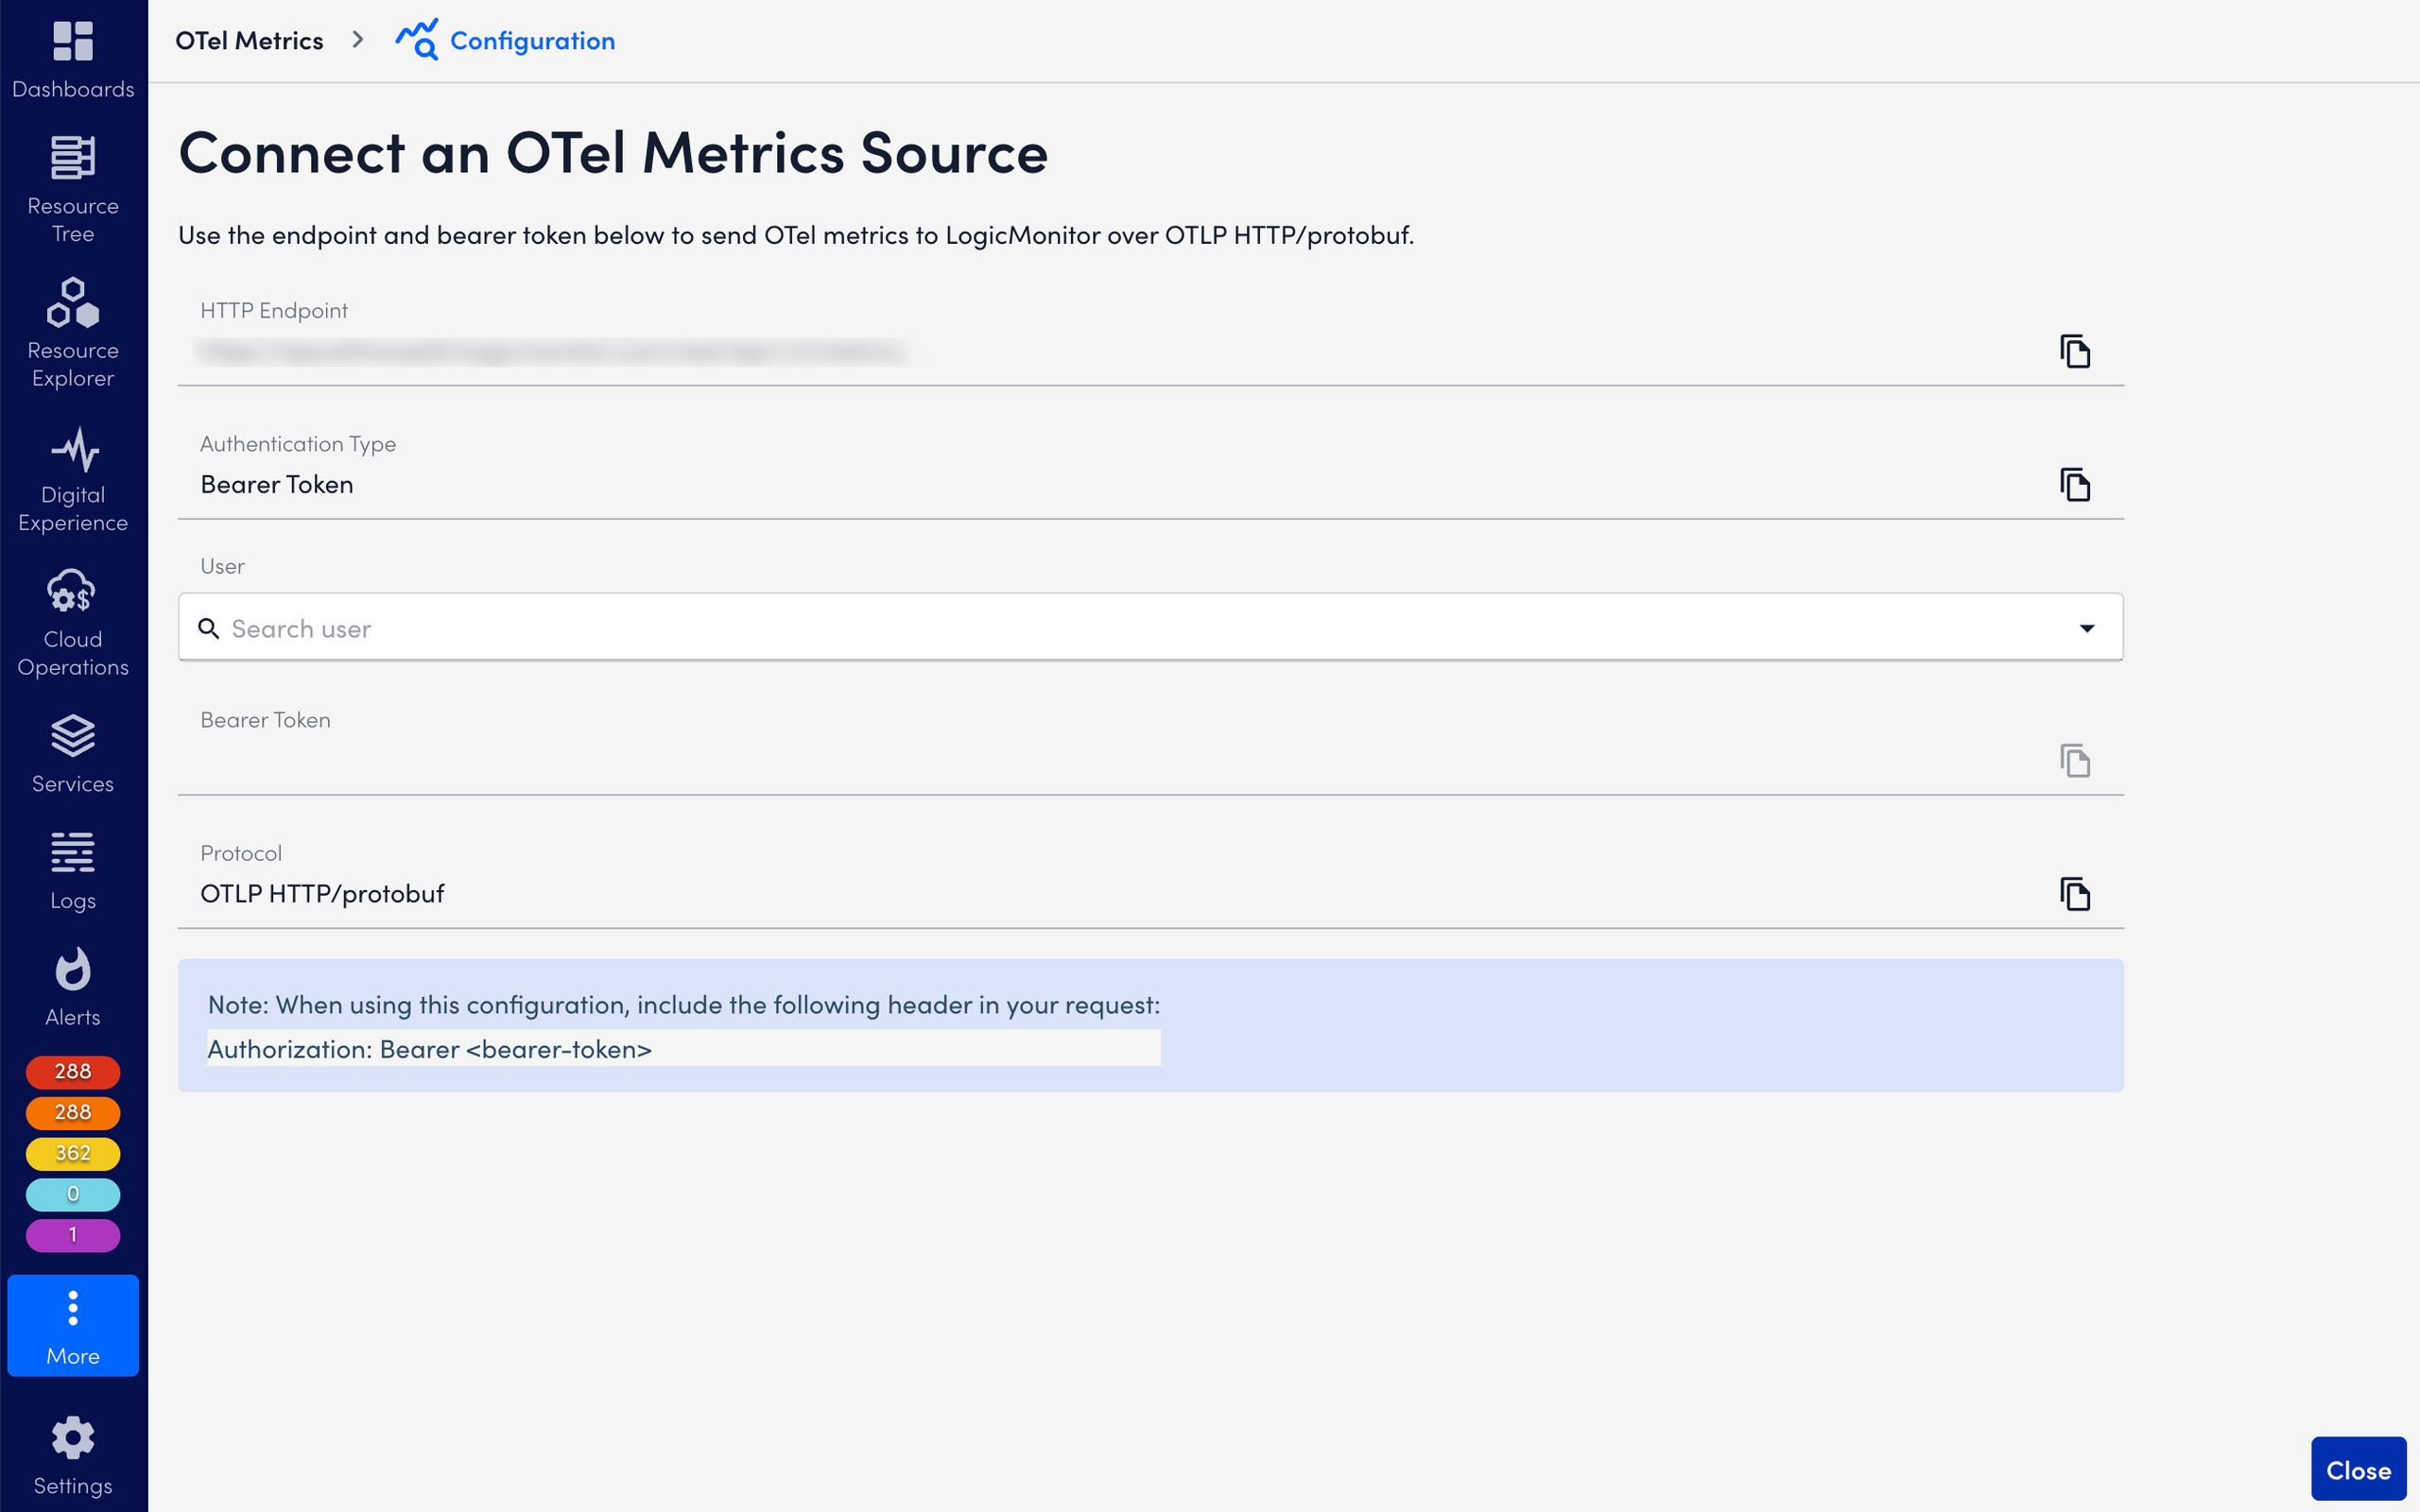Copy the Authentication Type value
Viewport: 2420px width, 1512px height.
(2075, 484)
